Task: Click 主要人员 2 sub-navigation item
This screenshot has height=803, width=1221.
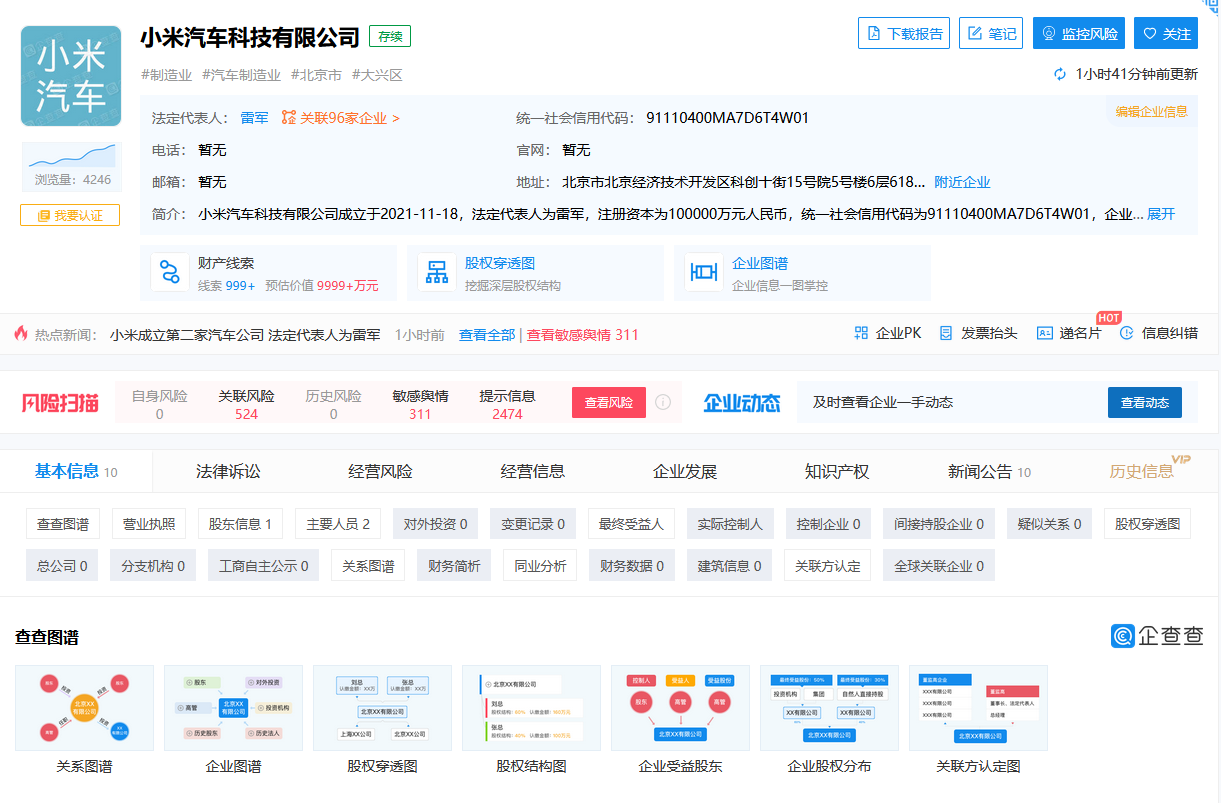Action: (338, 524)
